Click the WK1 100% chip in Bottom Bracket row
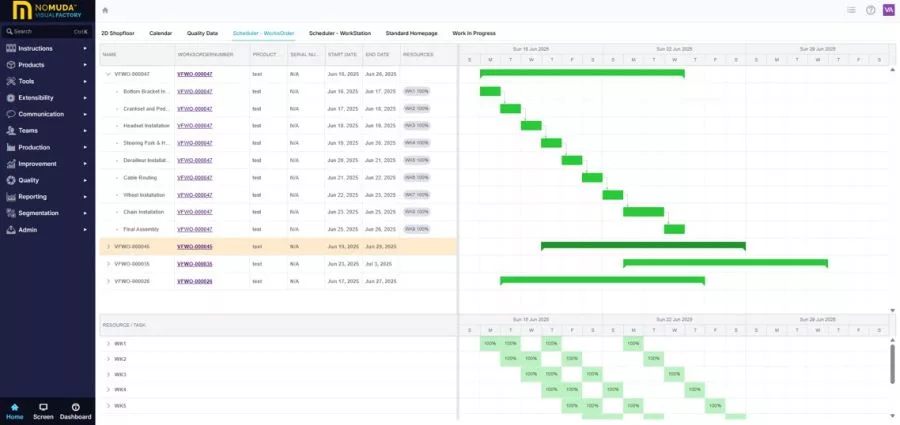Viewport: 900px width, 425px height. (417, 91)
